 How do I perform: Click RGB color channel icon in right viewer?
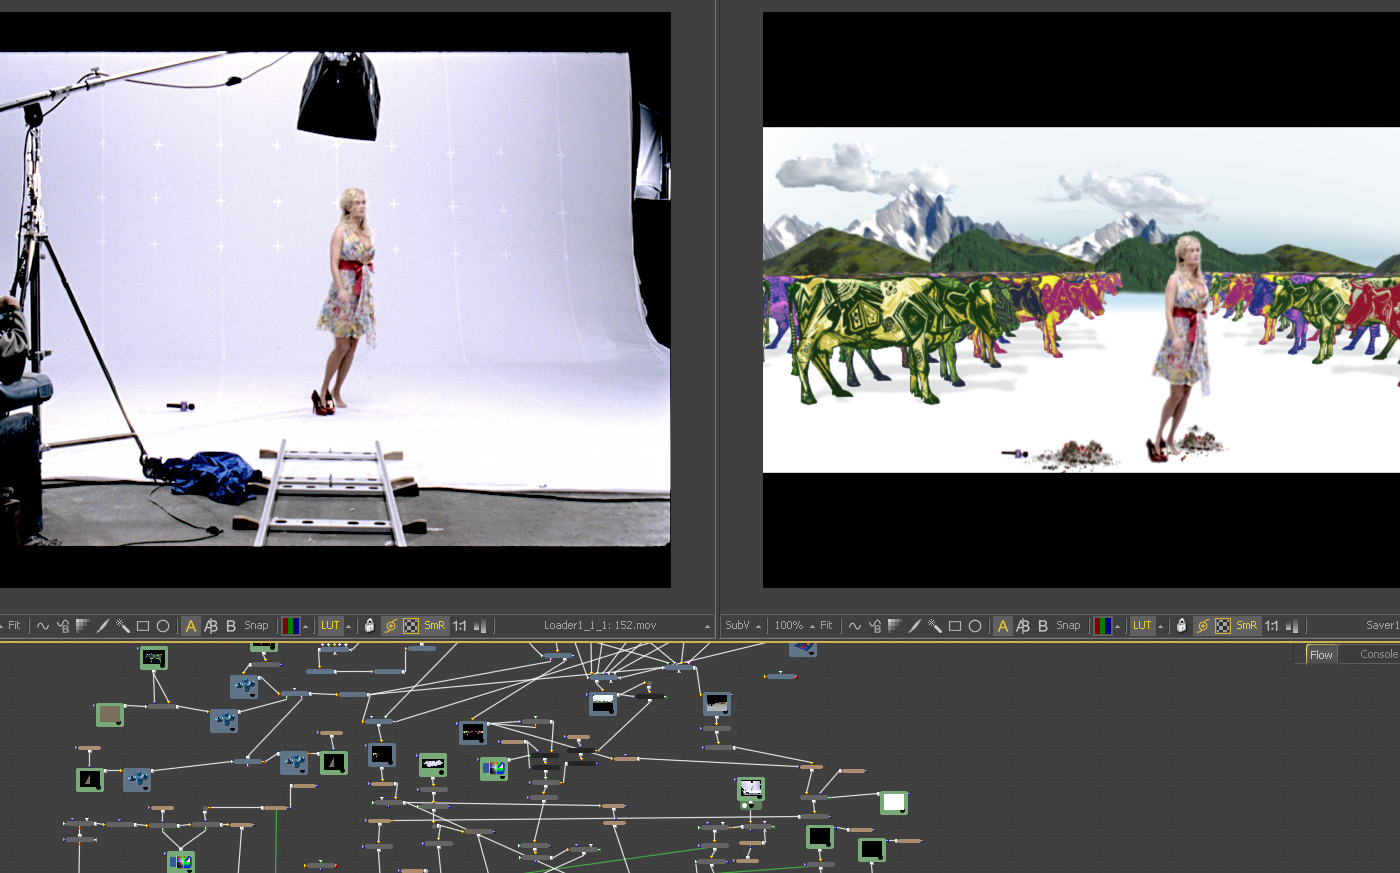coord(1103,626)
